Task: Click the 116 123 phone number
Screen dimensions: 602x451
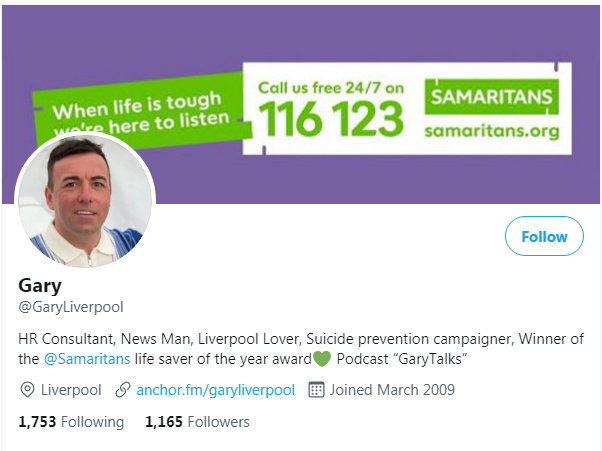Action: tap(331, 119)
